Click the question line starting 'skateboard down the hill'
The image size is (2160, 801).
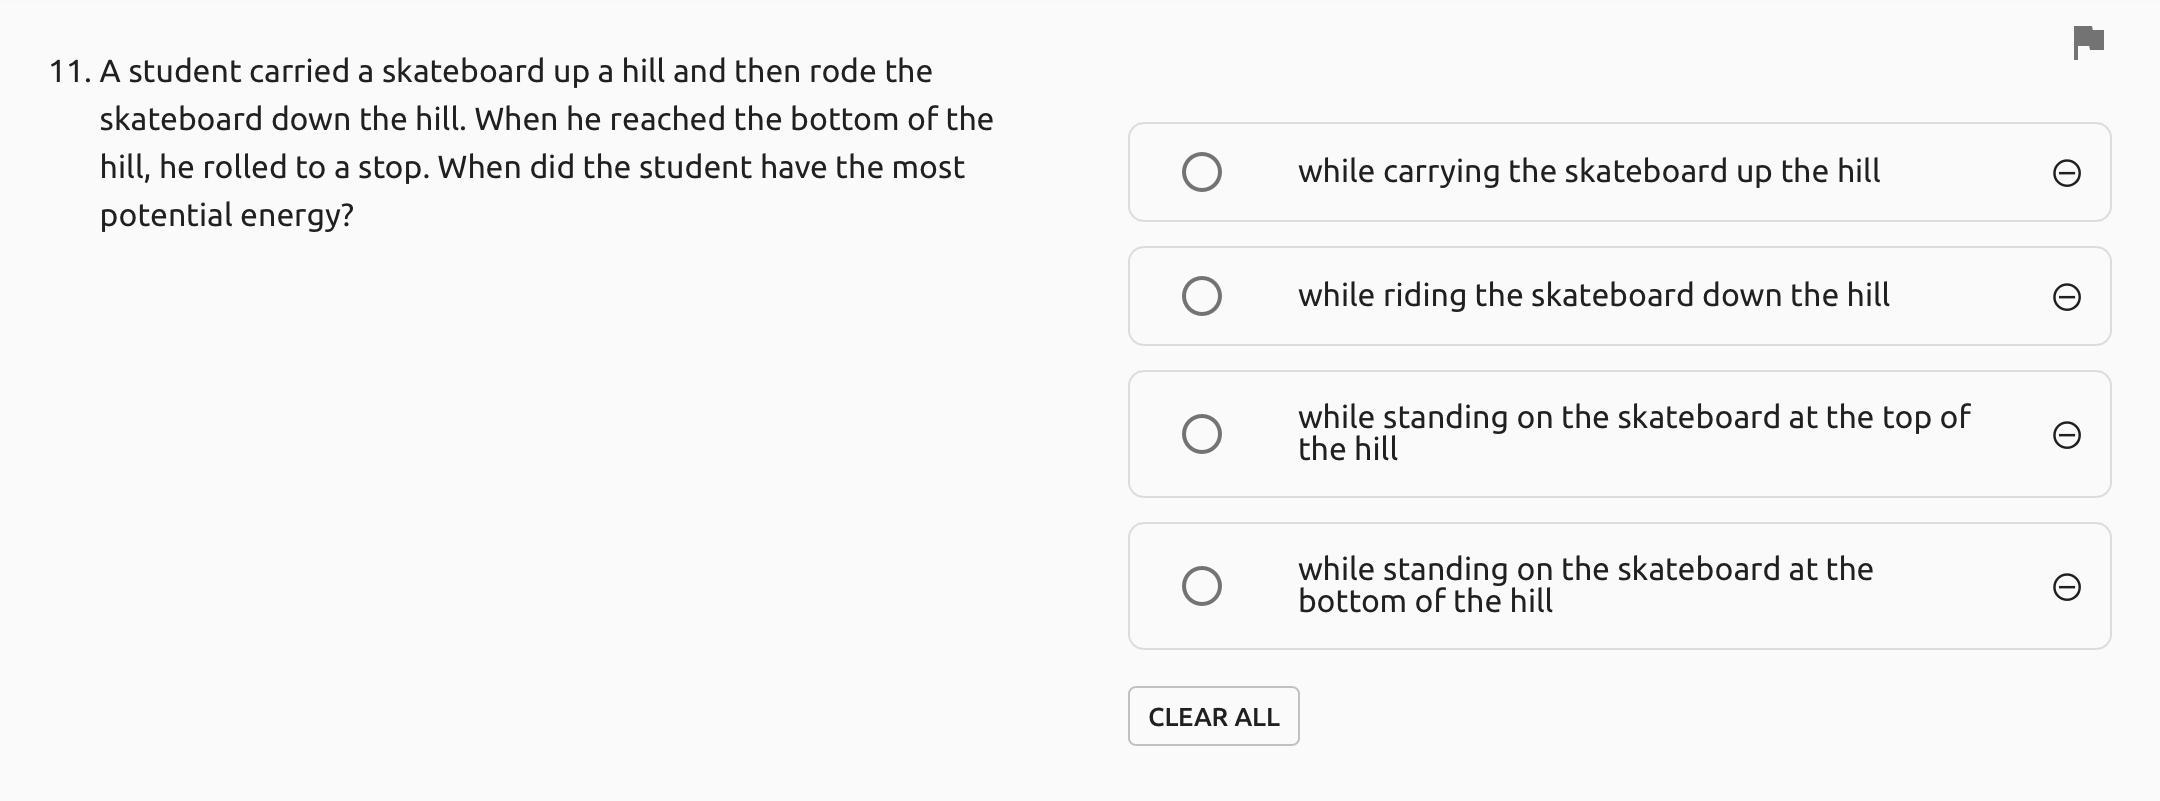pos(546,120)
